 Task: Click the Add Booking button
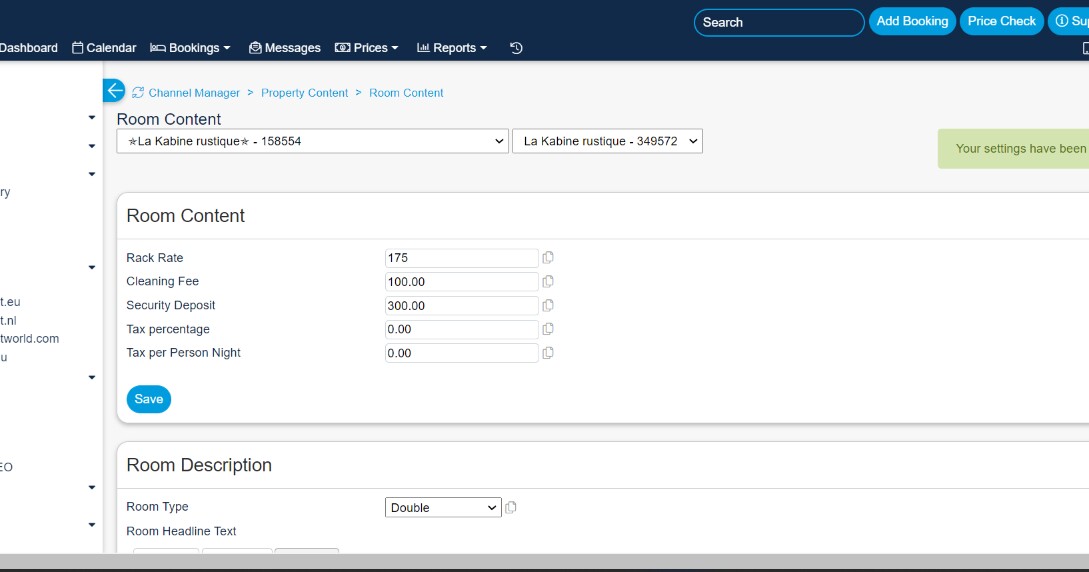coord(912,22)
